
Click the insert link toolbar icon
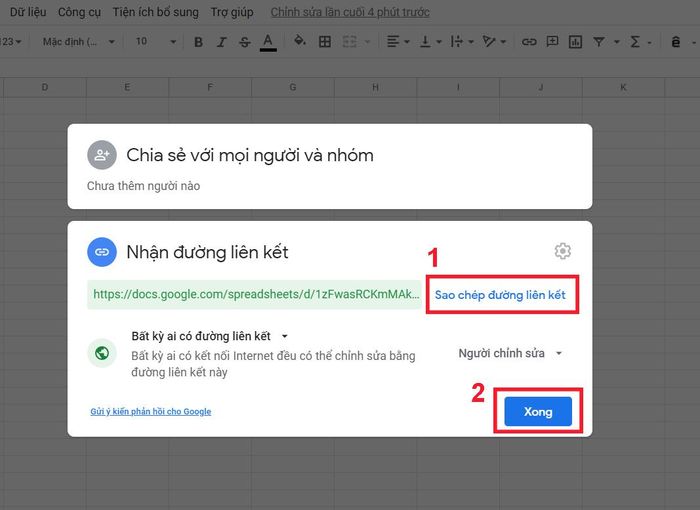528,42
